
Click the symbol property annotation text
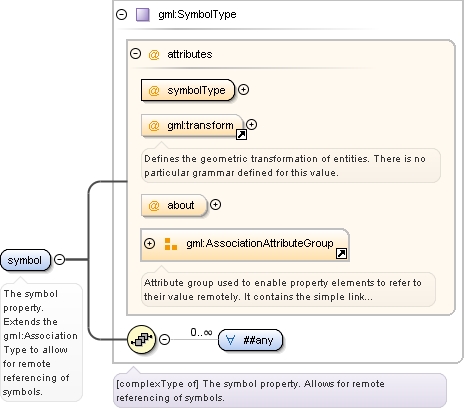(40, 342)
